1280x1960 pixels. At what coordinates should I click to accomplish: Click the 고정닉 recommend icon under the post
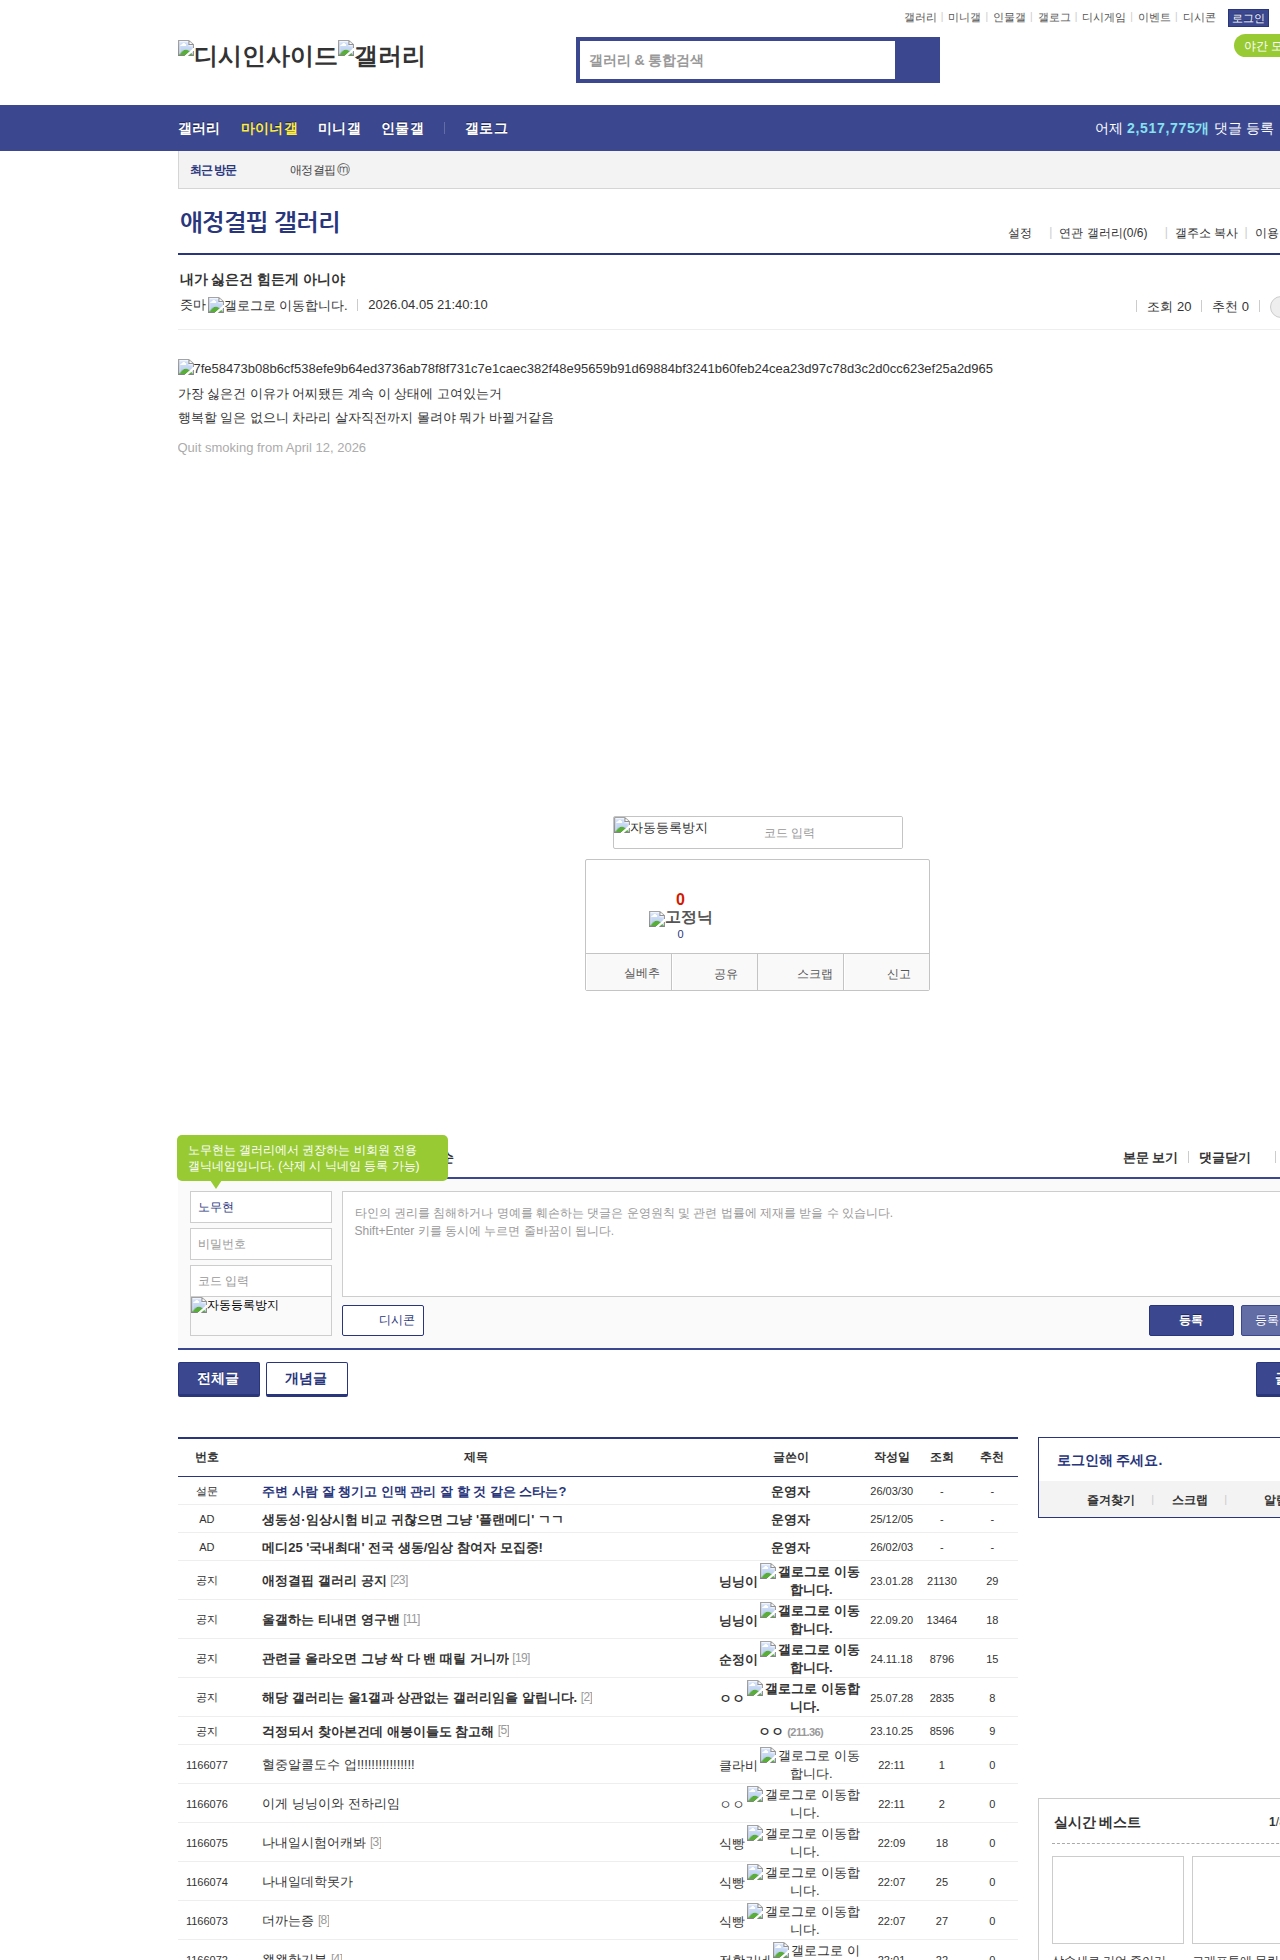click(x=657, y=918)
